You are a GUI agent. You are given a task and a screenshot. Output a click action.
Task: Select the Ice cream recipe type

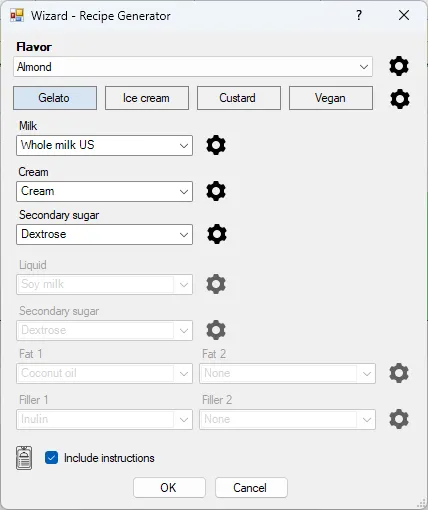tap(147, 98)
